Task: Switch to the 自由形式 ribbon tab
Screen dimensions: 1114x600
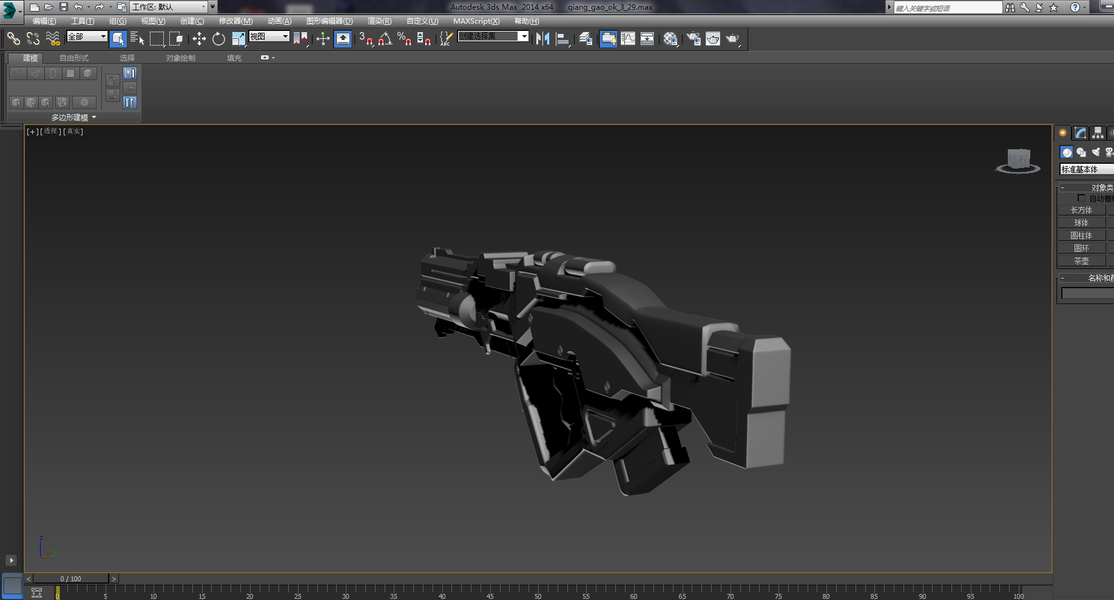Action: point(74,58)
